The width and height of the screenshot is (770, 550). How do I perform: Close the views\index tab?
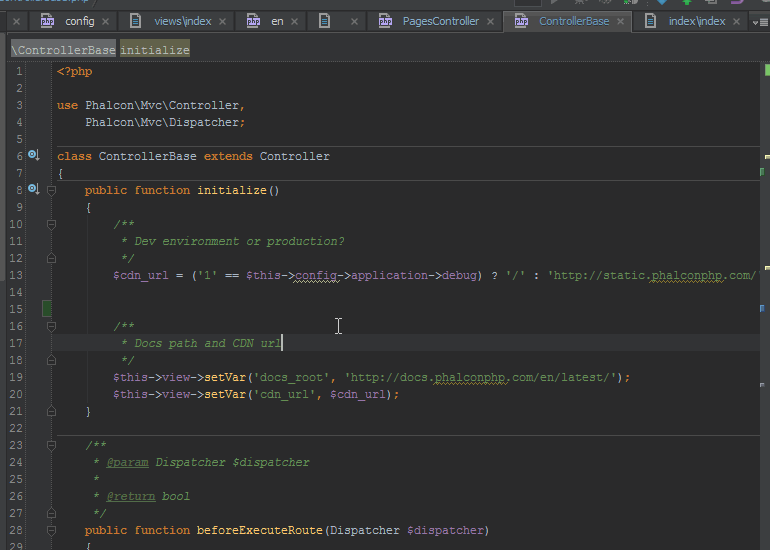click(x=222, y=22)
